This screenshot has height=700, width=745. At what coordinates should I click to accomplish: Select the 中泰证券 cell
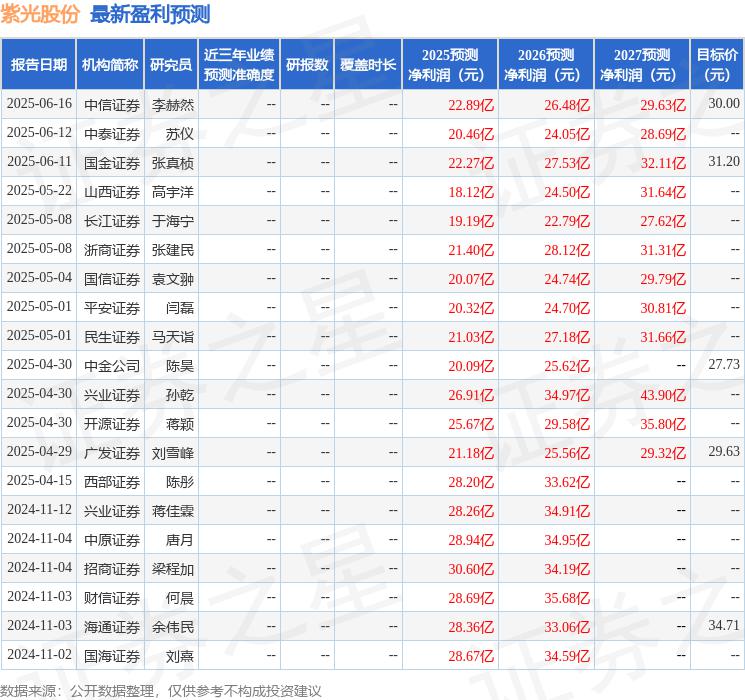click(x=112, y=134)
